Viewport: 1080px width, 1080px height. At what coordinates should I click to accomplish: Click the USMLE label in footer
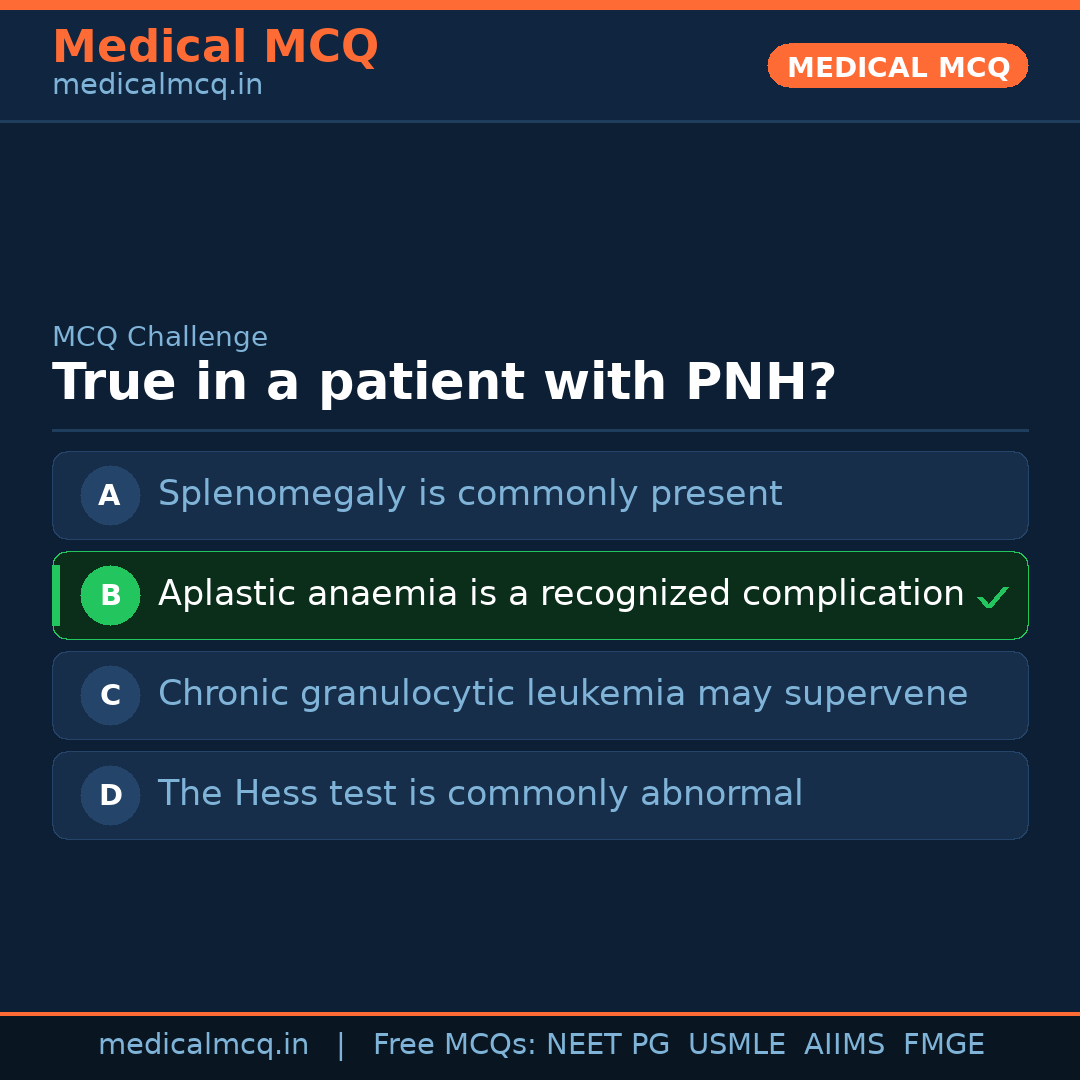(736, 1045)
